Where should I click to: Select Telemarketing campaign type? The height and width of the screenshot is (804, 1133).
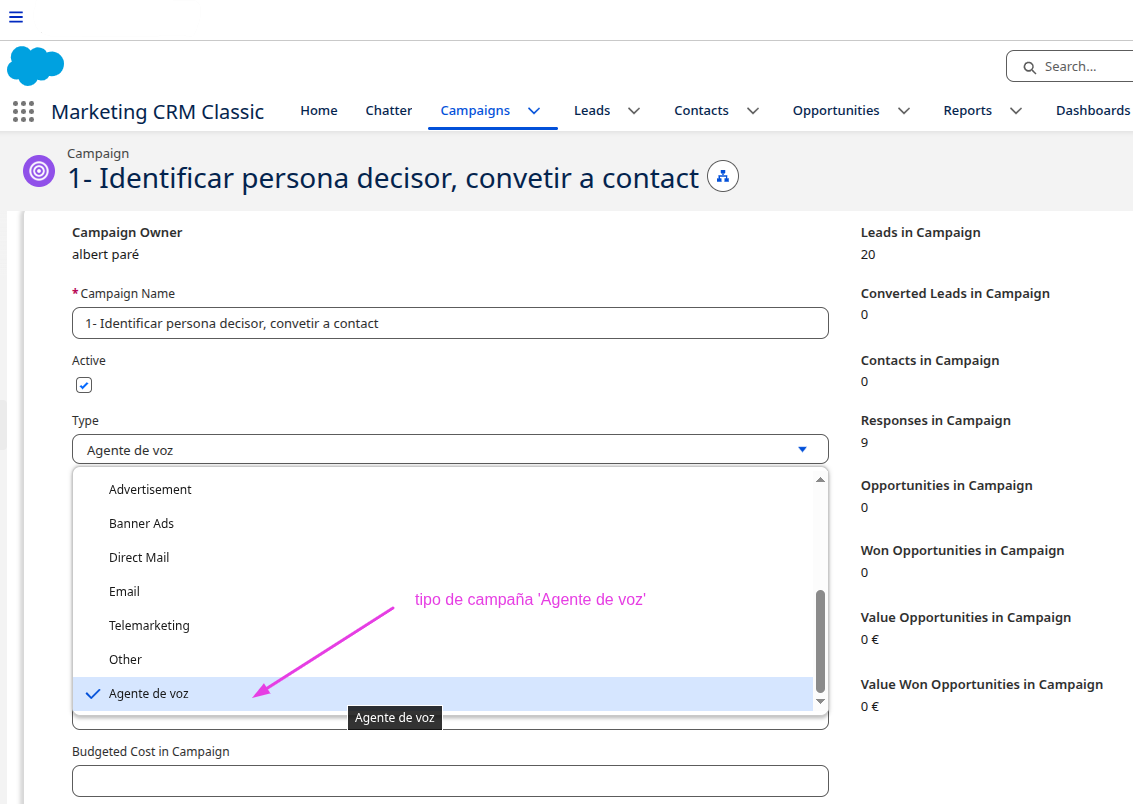coord(443,626)
